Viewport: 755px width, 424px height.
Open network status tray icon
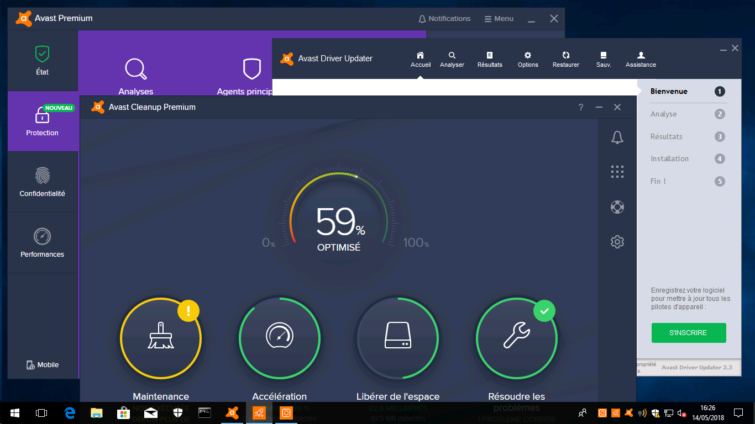pyautogui.click(x=668, y=413)
